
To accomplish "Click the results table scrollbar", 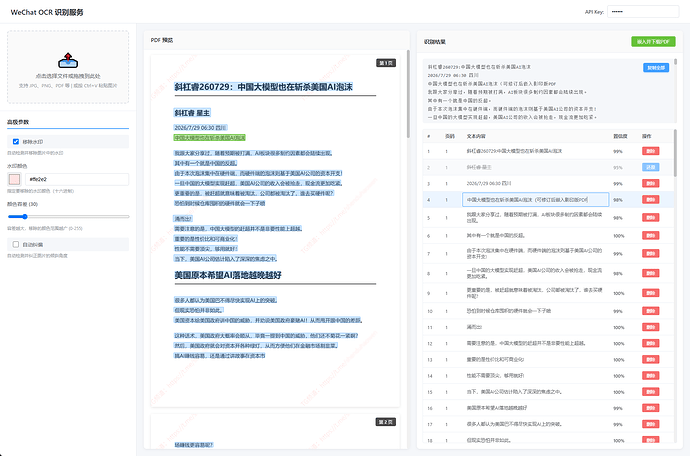I will pos(675,152).
